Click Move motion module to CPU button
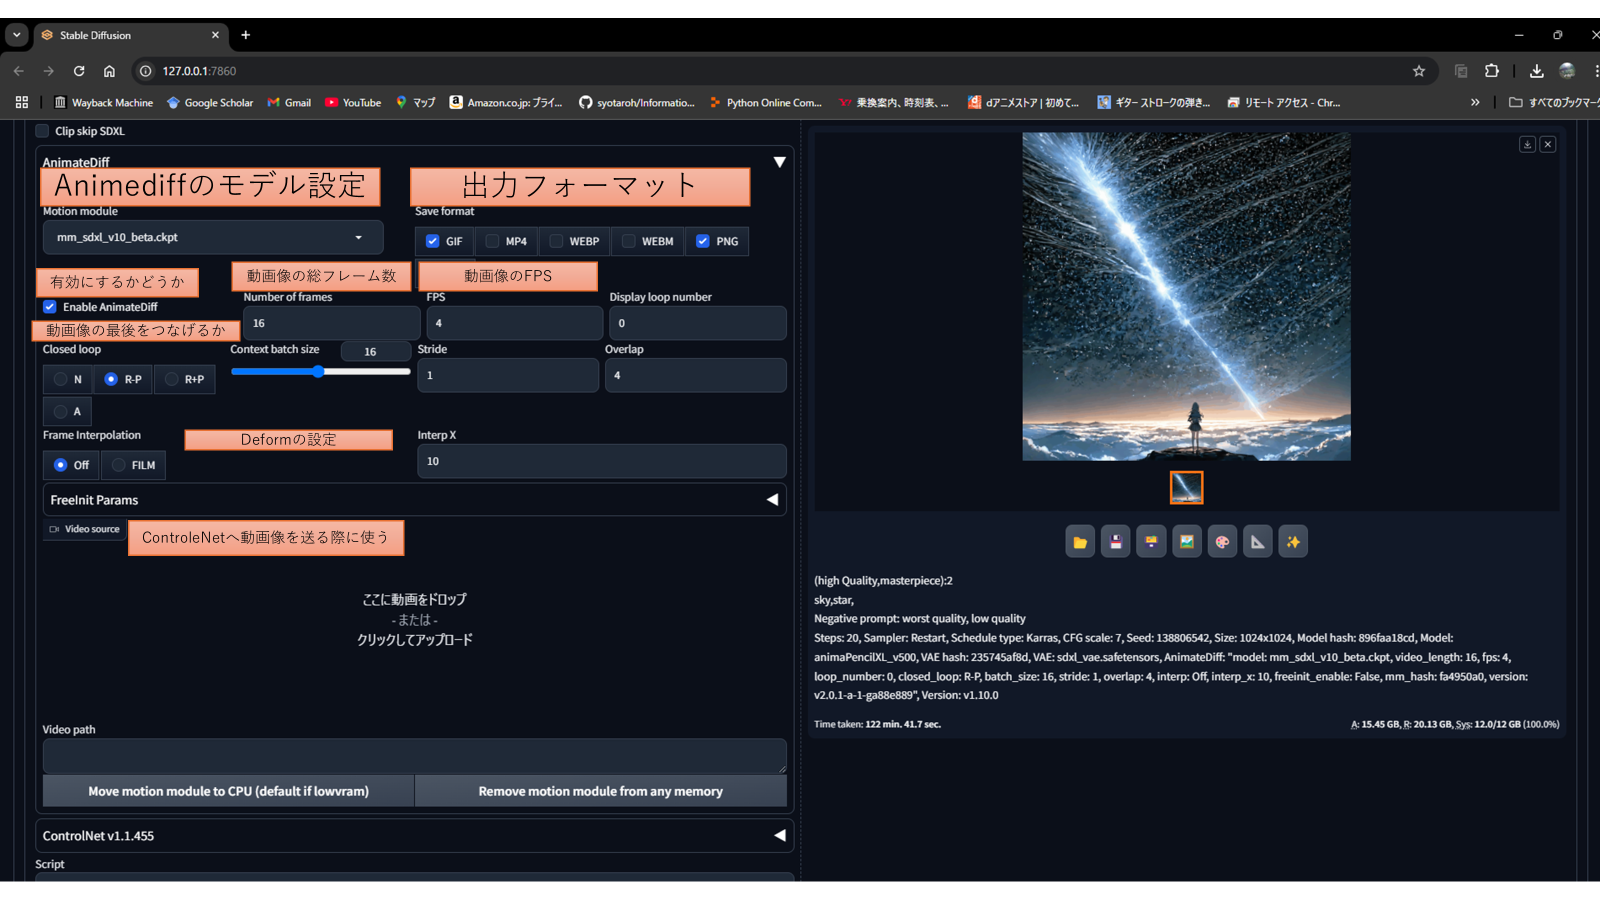This screenshot has height=900, width=1600. 227,790
